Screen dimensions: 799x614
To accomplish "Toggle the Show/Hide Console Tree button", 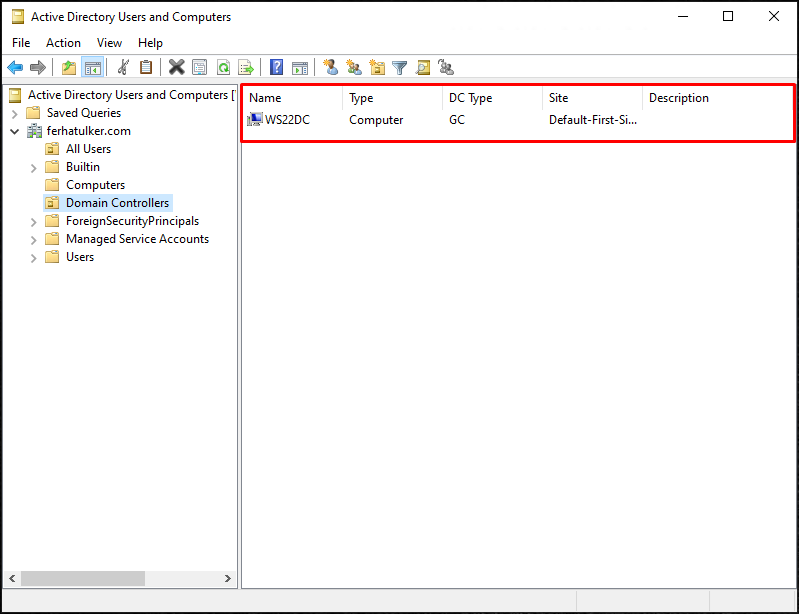I will click(x=93, y=67).
